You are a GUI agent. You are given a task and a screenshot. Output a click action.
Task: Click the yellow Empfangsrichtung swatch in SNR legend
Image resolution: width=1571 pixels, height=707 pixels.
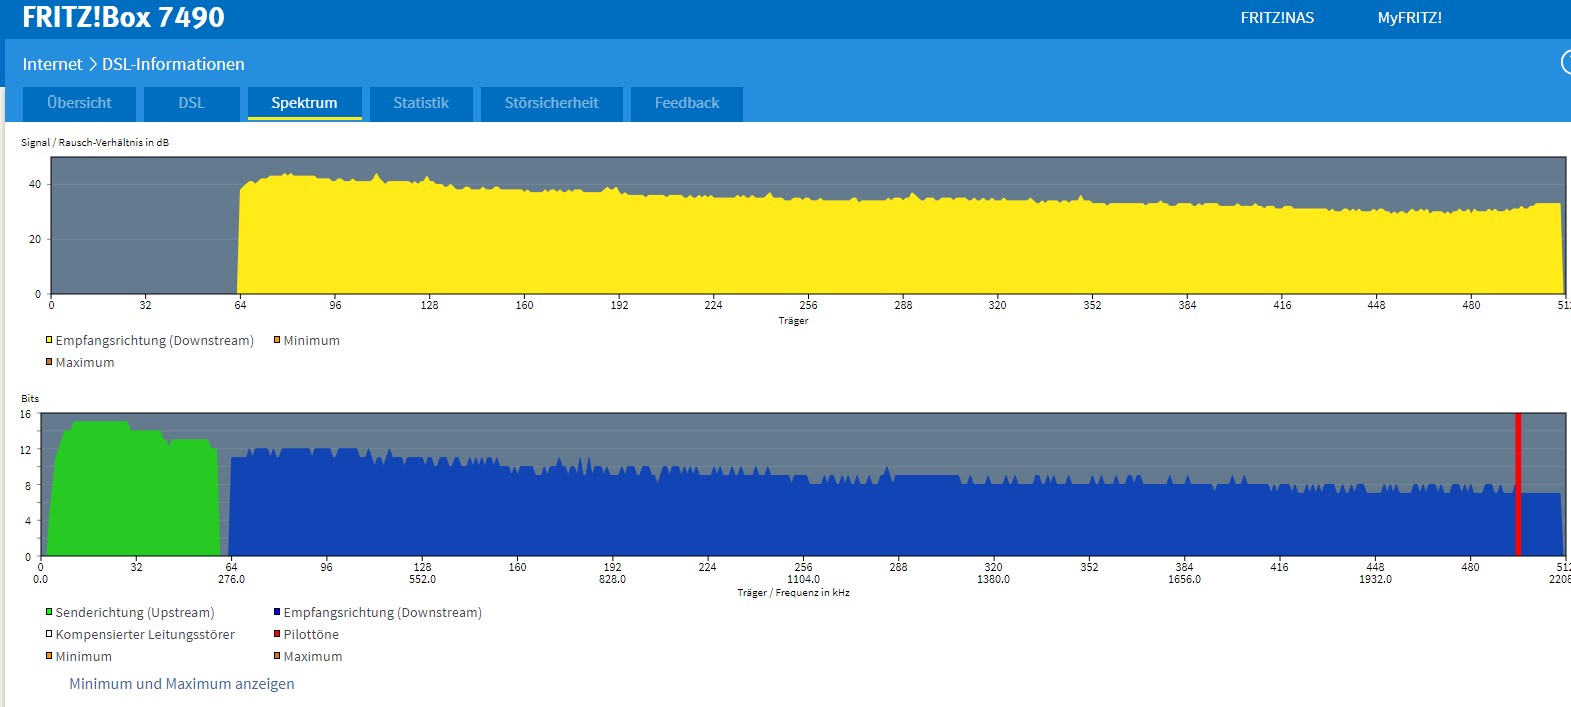coord(48,340)
